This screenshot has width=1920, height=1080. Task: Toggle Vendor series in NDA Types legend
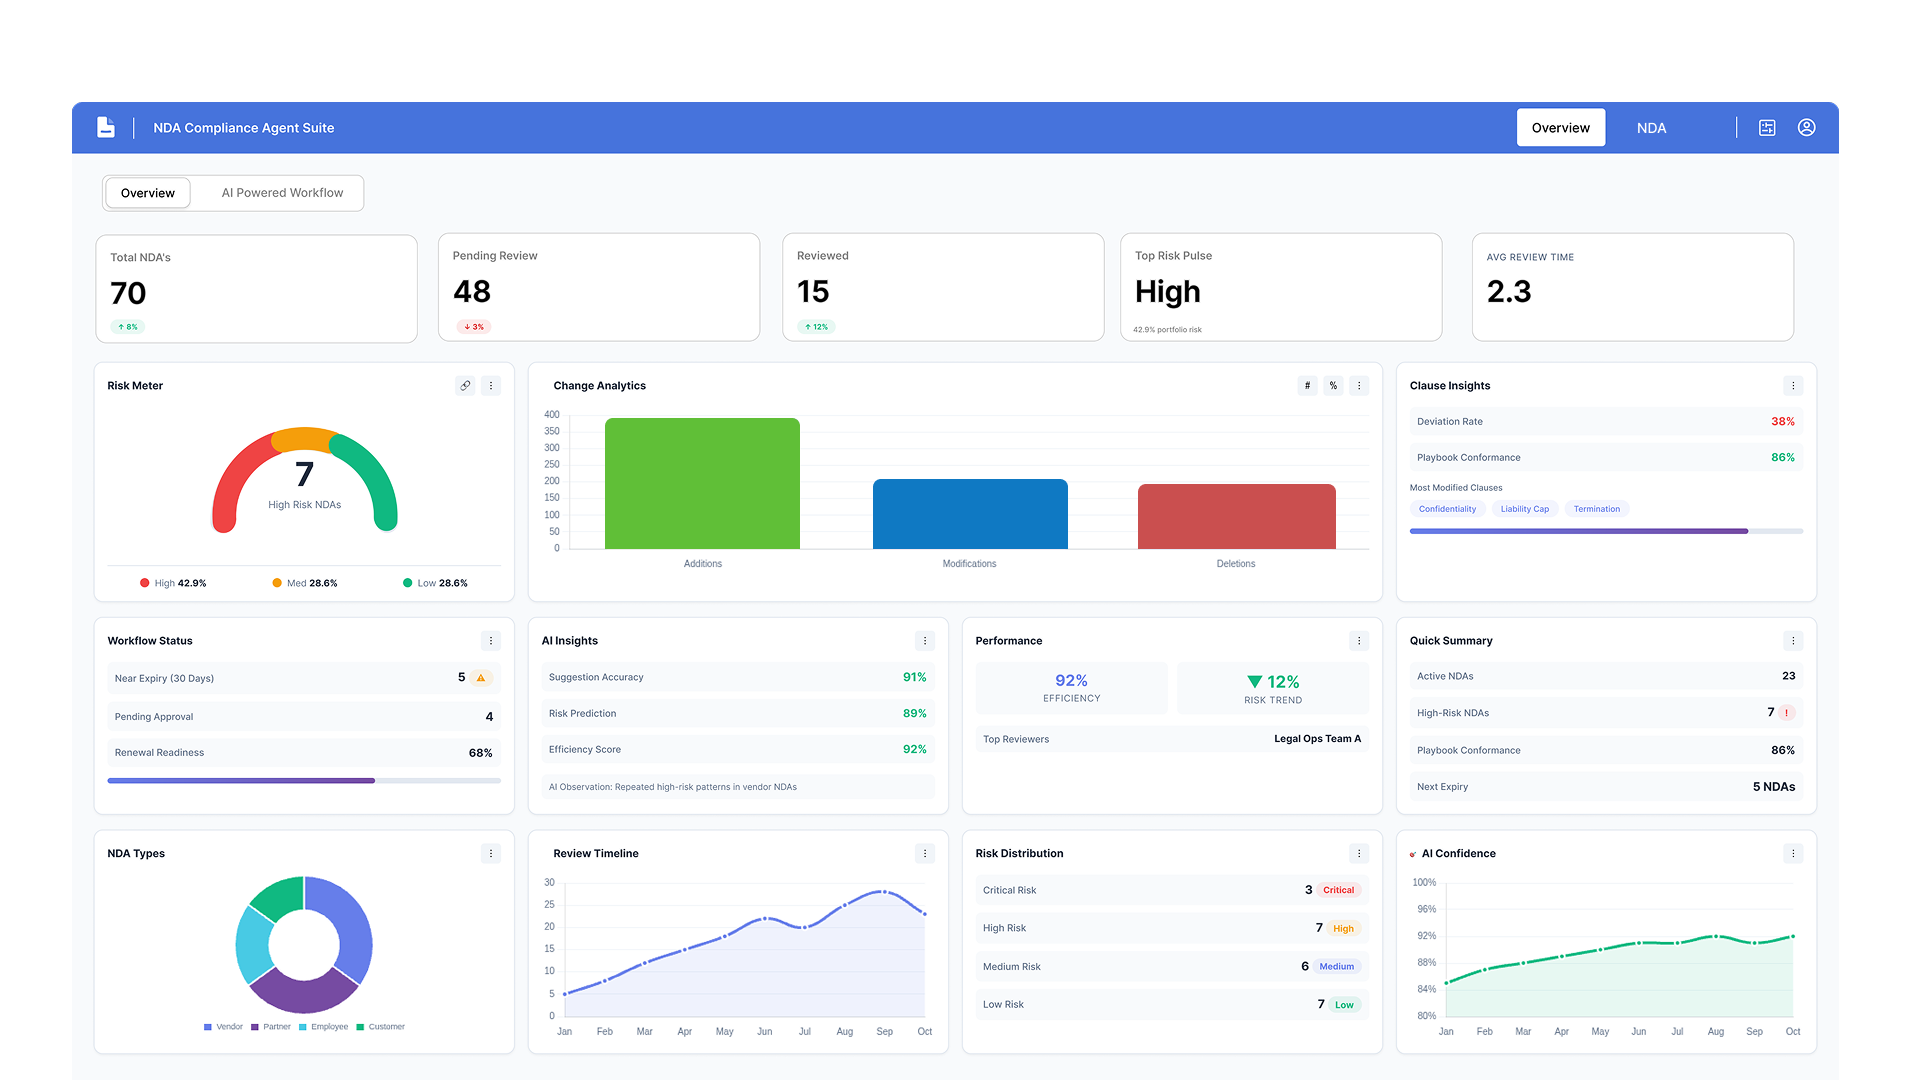pyautogui.click(x=223, y=1027)
